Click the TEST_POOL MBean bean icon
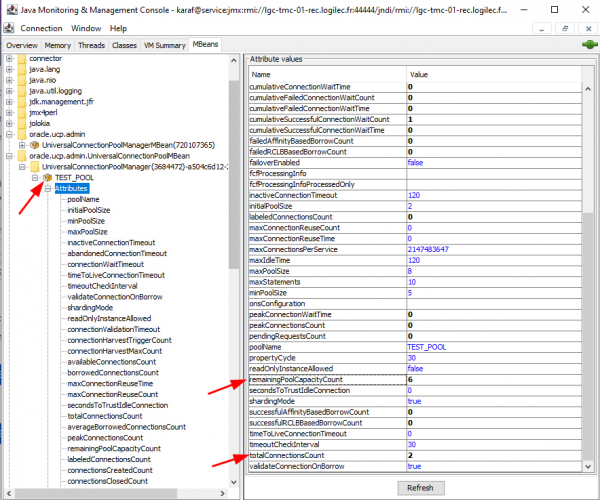 45,177
